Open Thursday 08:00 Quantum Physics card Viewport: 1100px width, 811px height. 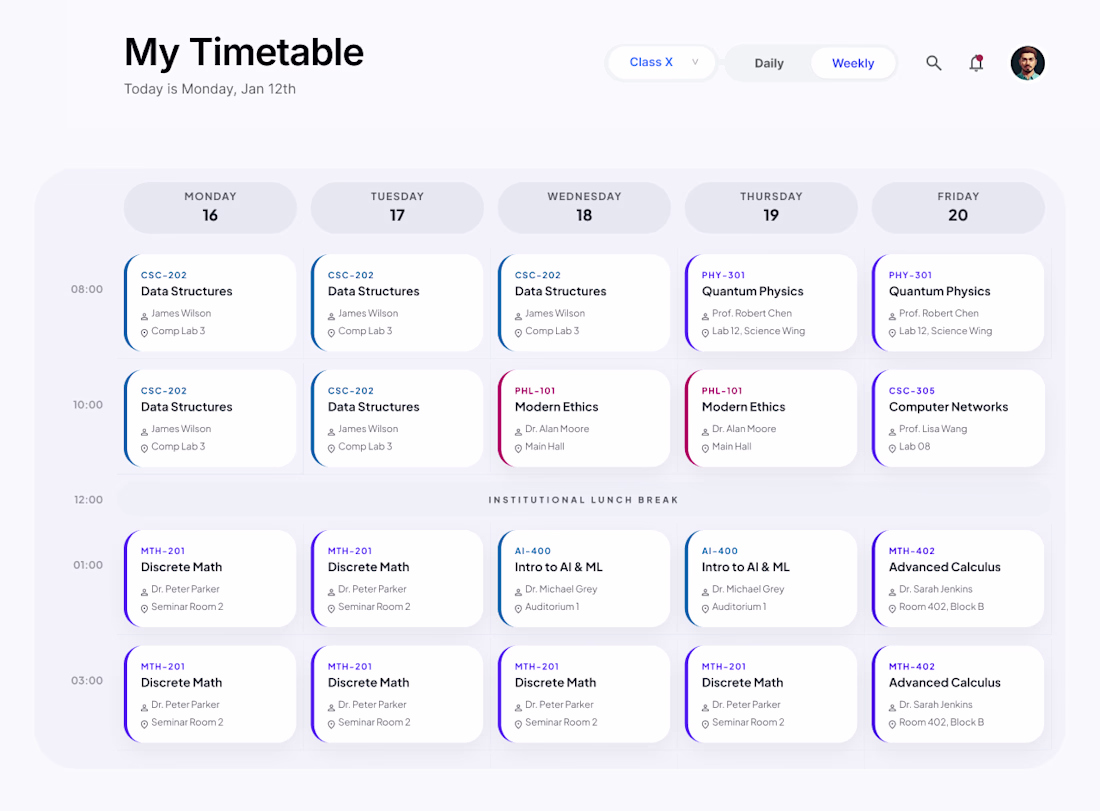(771, 303)
